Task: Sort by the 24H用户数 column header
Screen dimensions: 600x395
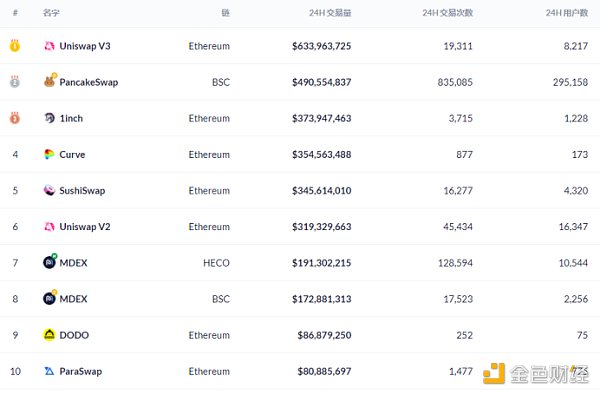Action: point(567,13)
